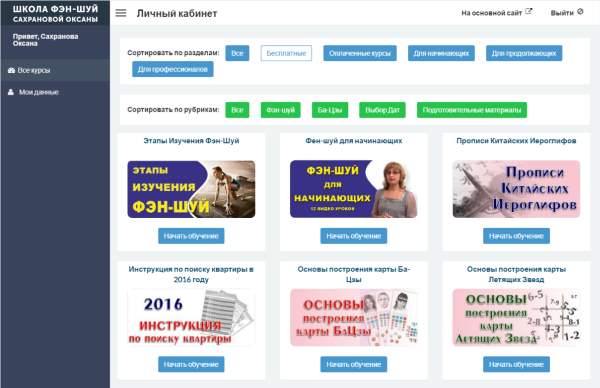Screen dimensions: 600x388
Task: Select Все курсы sidebar item
Action: click(55, 70)
